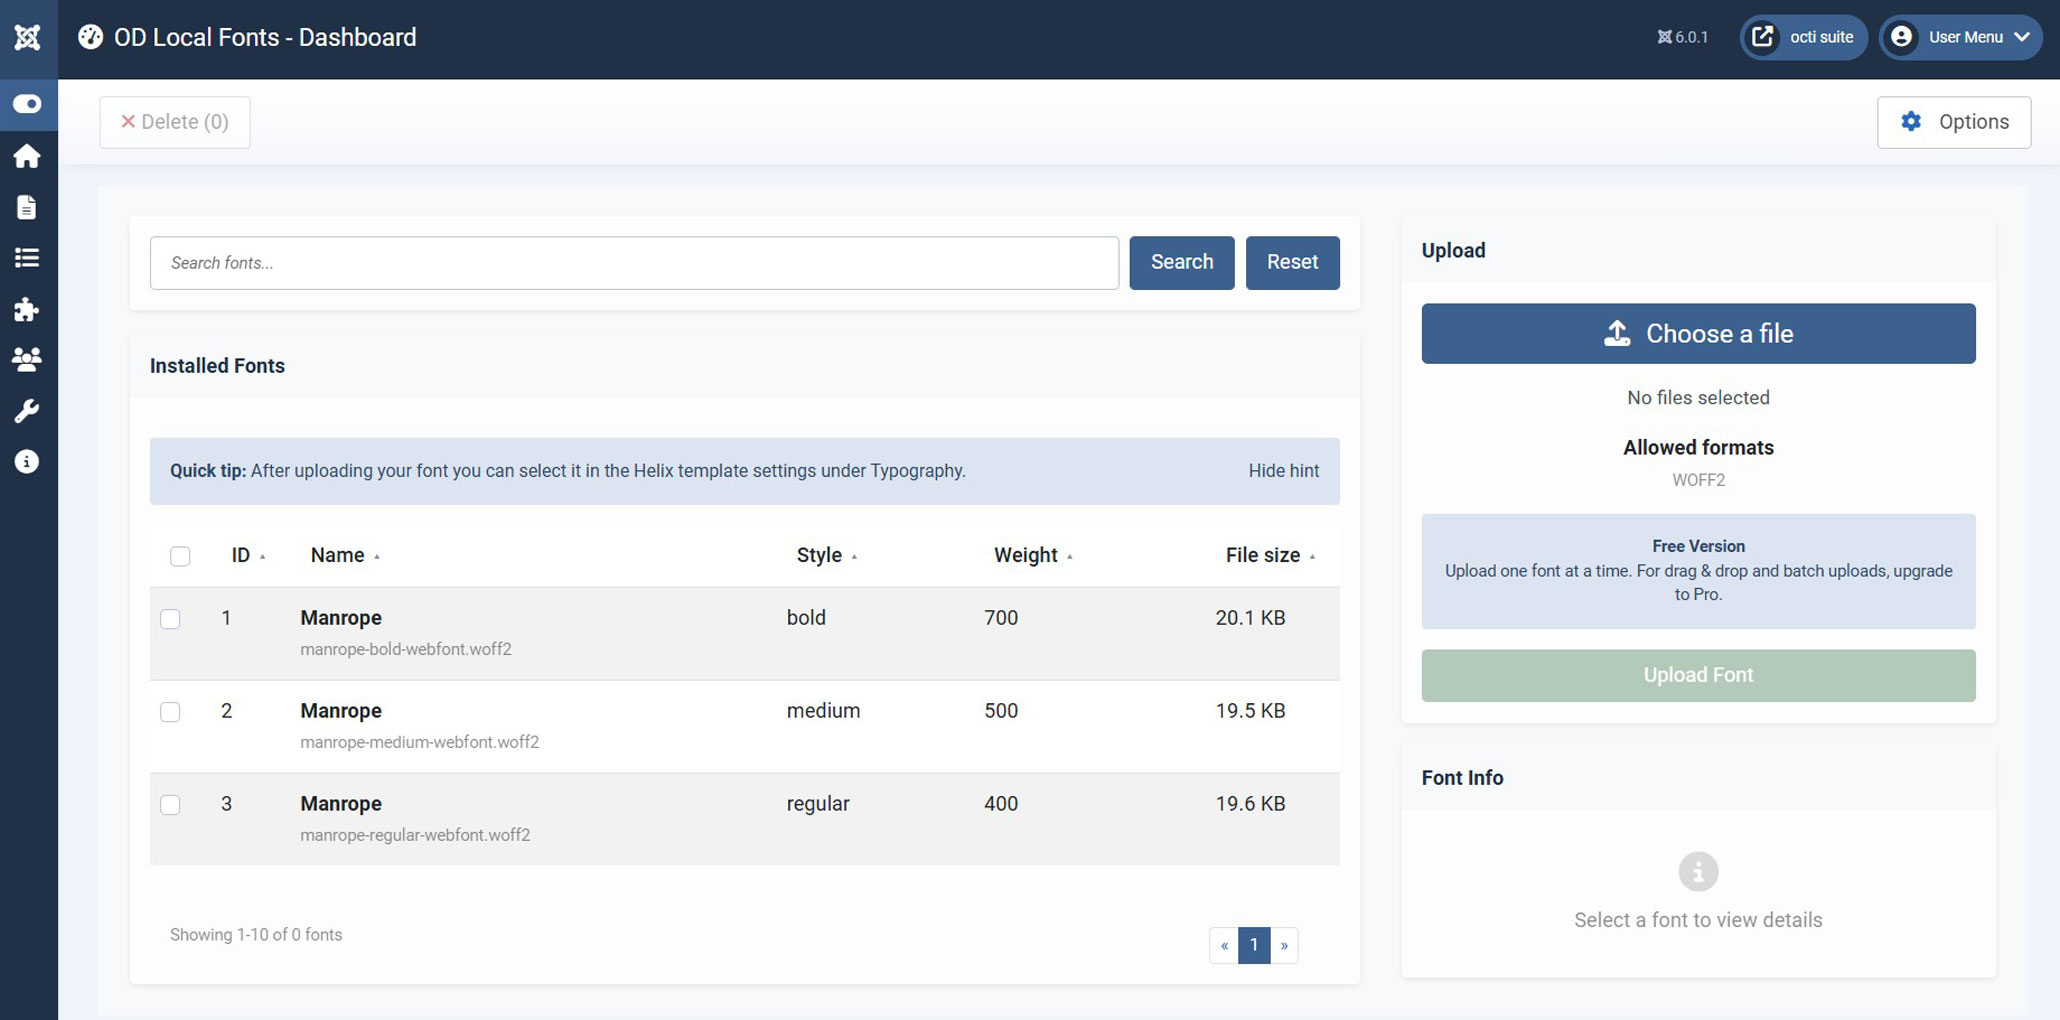This screenshot has width=2060, height=1020.
Task: Go to next page arrow in pagination
Action: coord(1284,945)
